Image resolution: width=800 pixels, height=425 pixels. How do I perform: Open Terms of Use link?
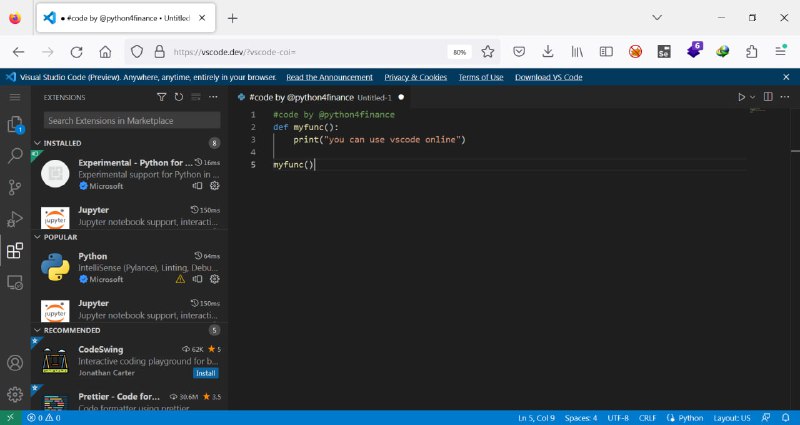coord(481,77)
